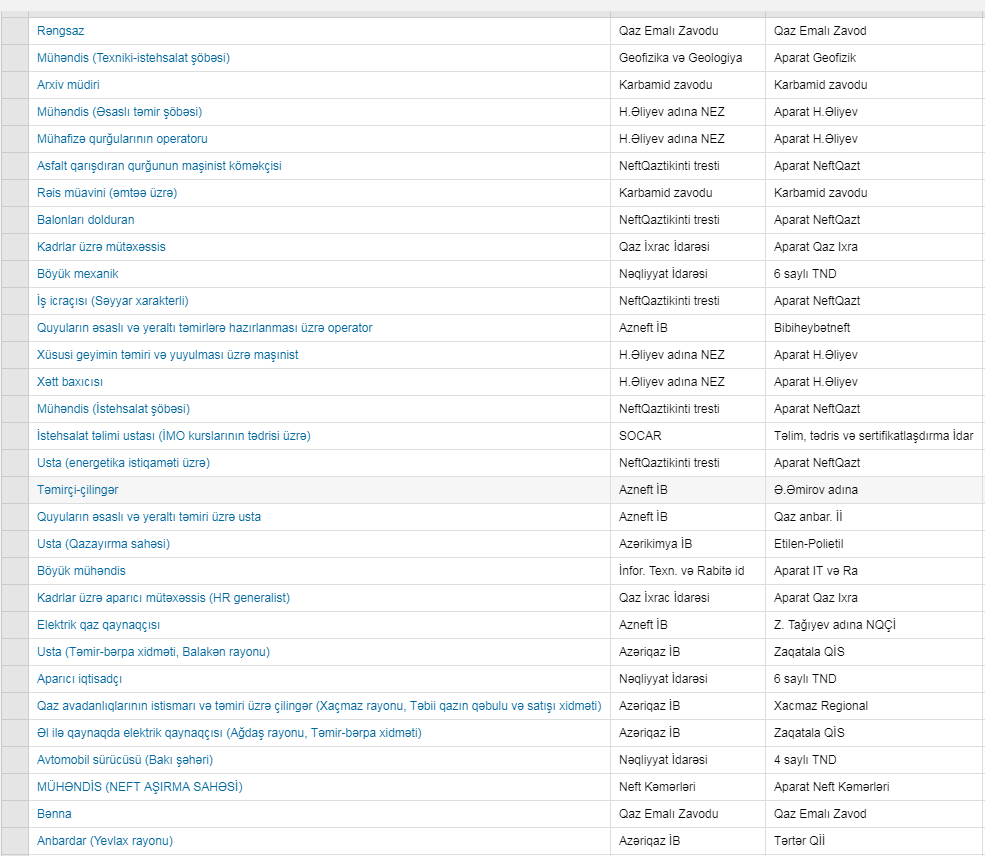Open Anbardar (Yevlax rayonu) link
Viewport: 985px width, 856px height.
tap(105, 841)
